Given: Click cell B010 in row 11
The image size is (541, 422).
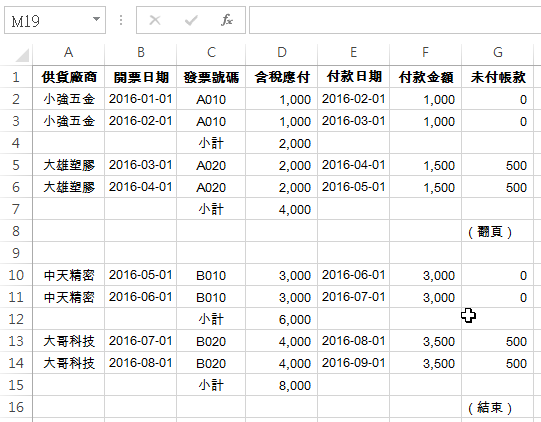Looking at the screenshot, I should [x=211, y=297].
